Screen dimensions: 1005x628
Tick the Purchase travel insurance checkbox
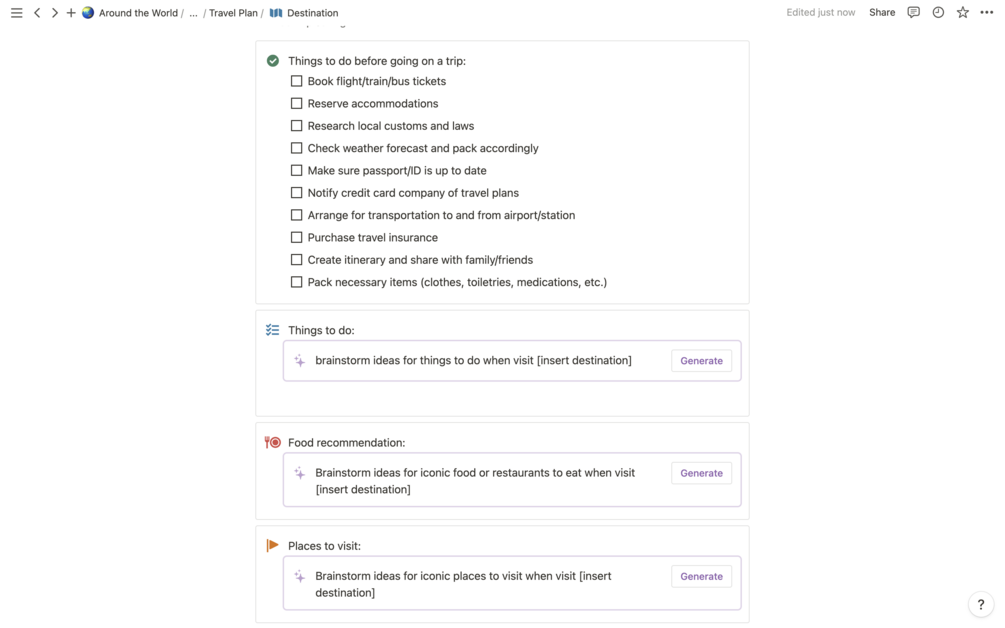[x=296, y=237]
